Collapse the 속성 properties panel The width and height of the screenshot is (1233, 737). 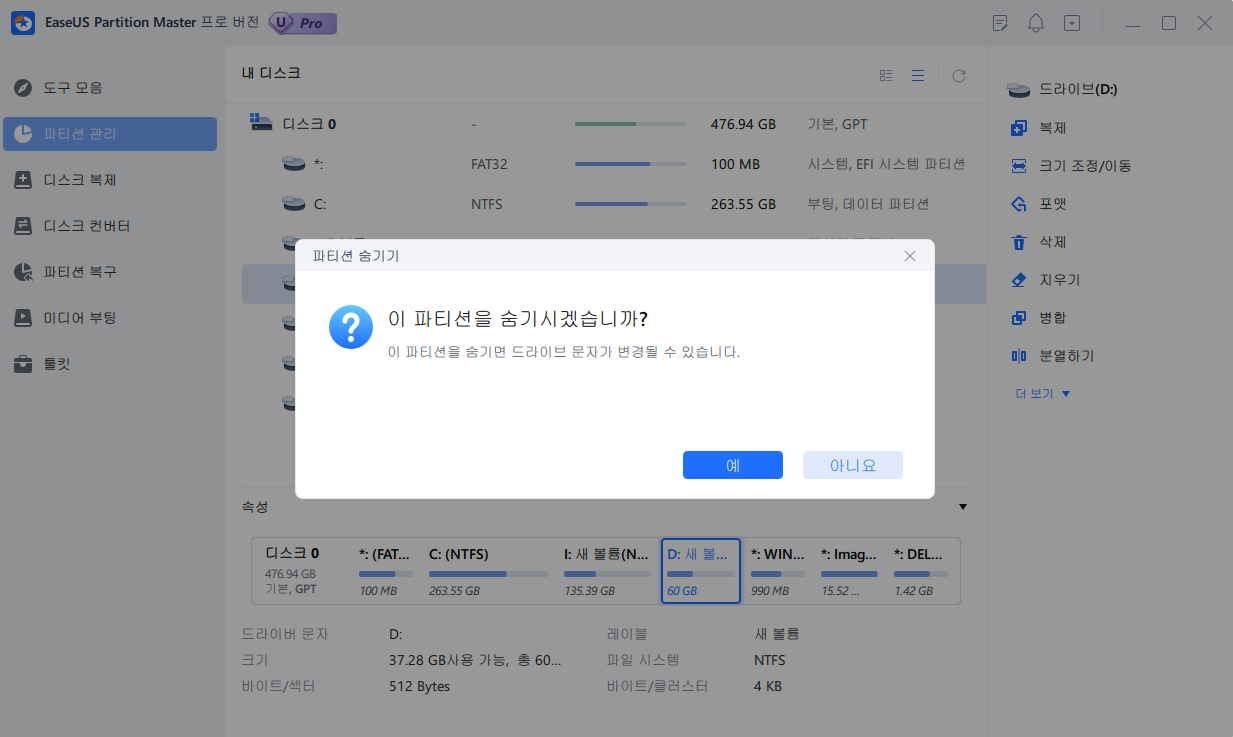click(962, 507)
